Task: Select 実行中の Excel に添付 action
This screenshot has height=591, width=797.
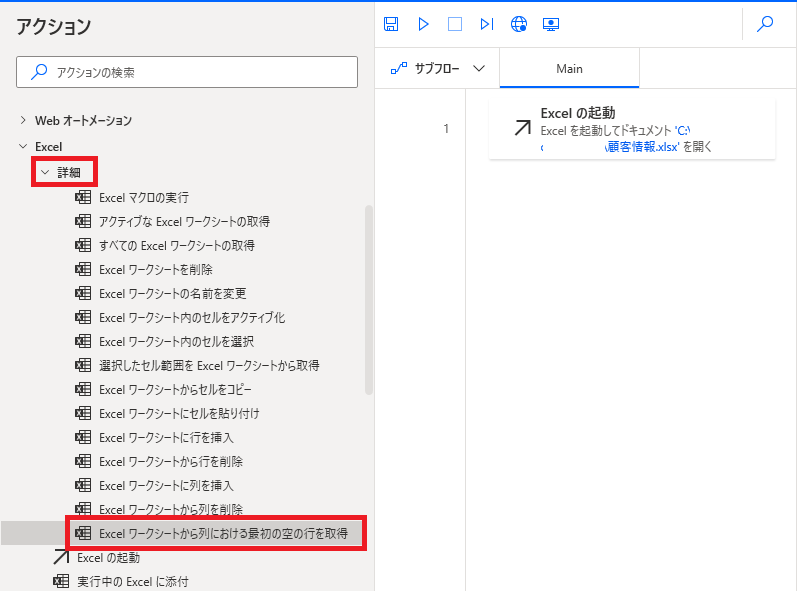Action: click(x=133, y=581)
